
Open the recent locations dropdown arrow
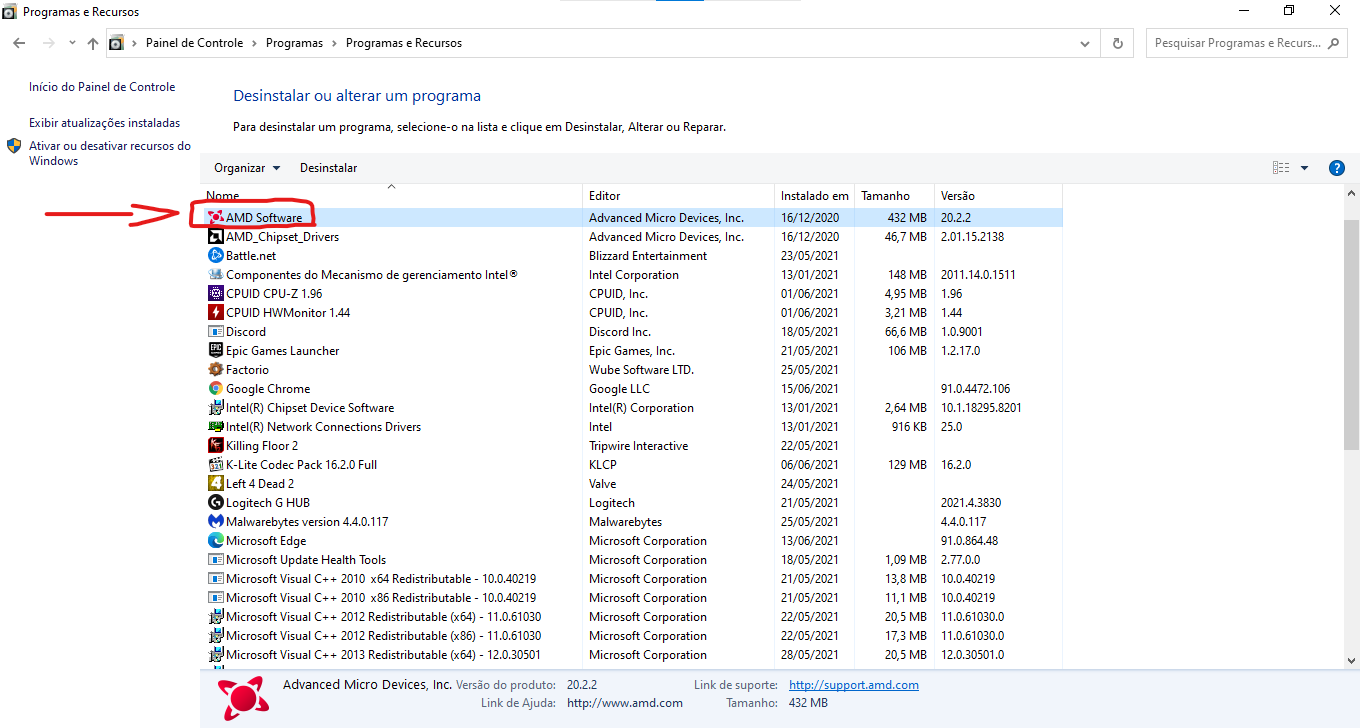(x=72, y=43)
